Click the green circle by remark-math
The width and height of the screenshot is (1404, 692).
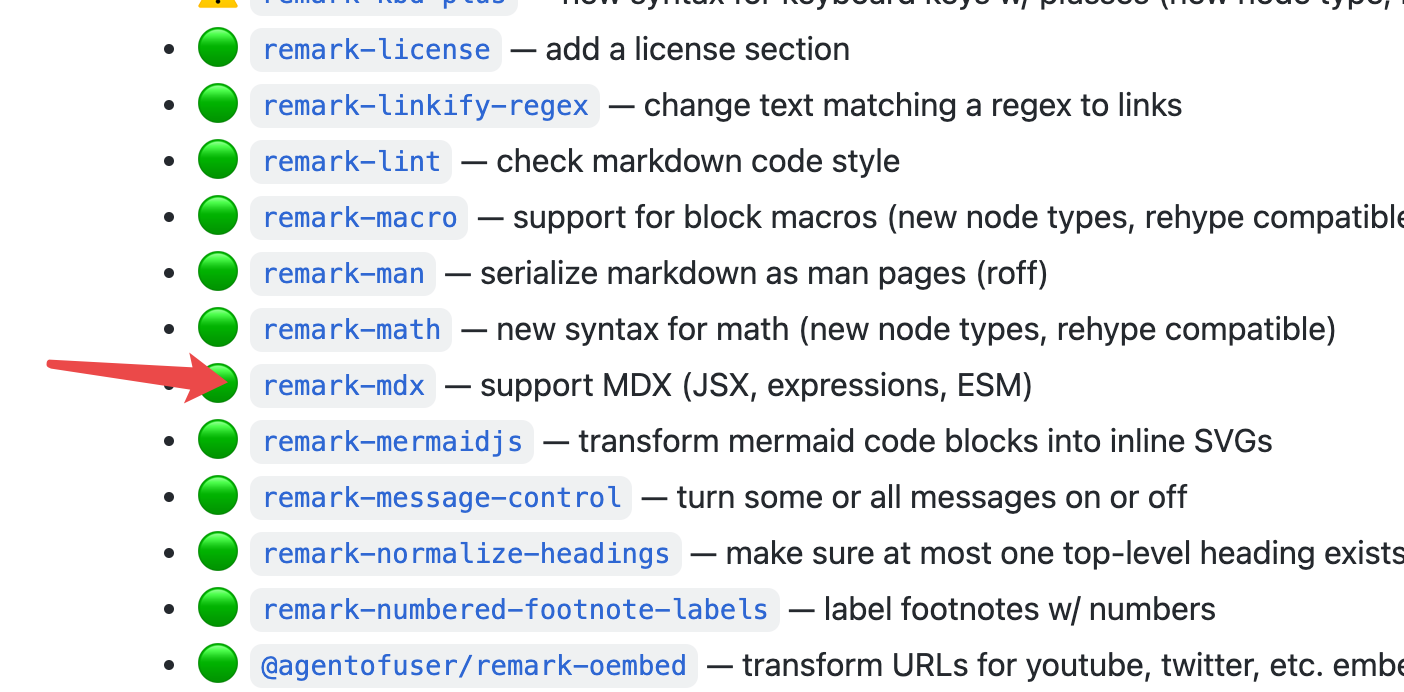coord(217,326)
